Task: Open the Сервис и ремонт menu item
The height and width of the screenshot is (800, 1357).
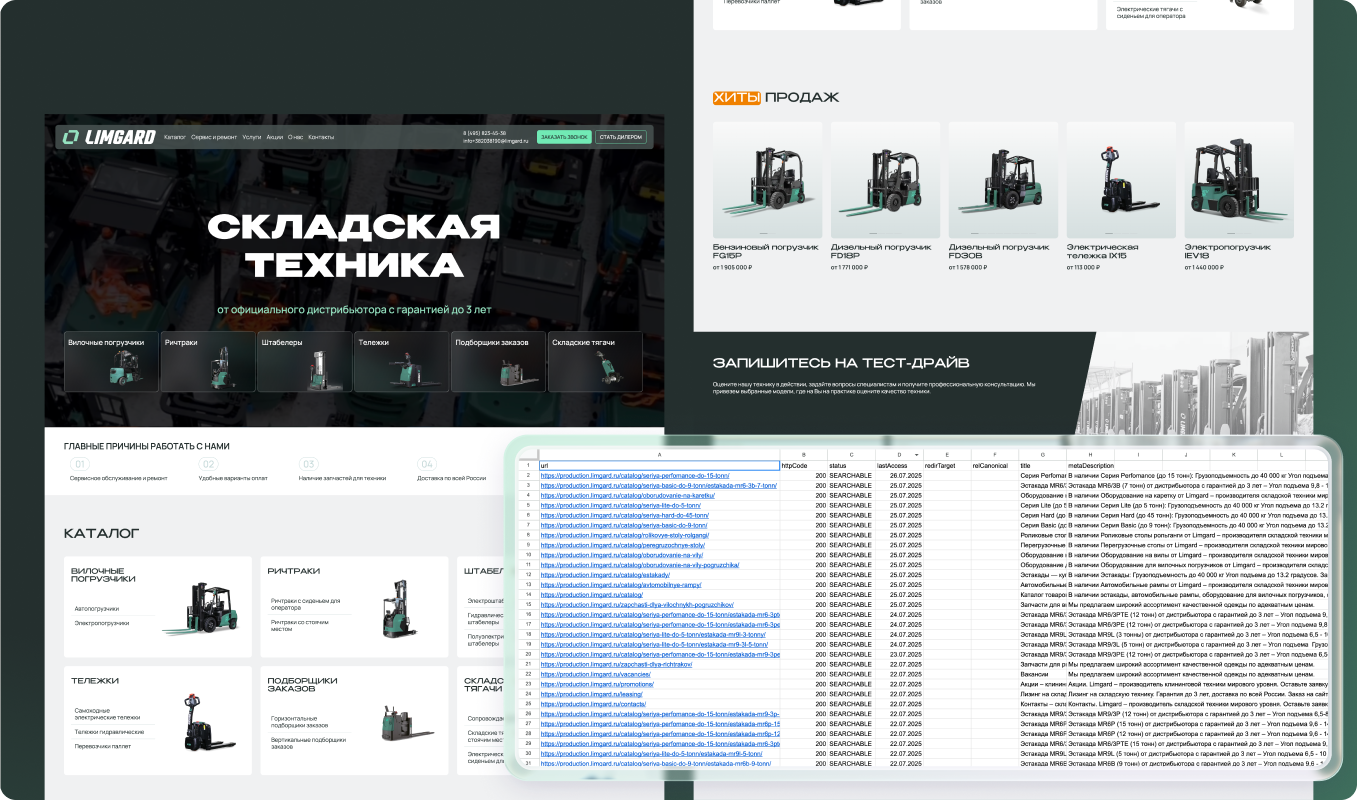Action: (214, 137)
